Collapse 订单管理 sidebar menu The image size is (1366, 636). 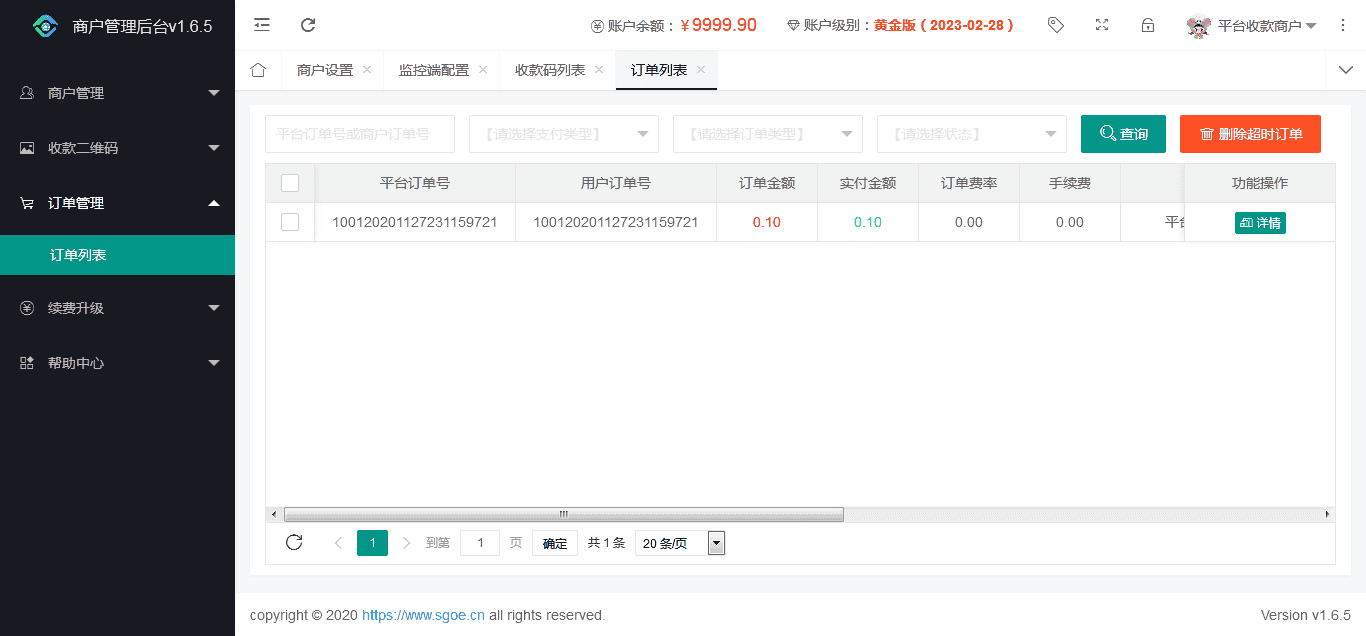tap(117, 203)
